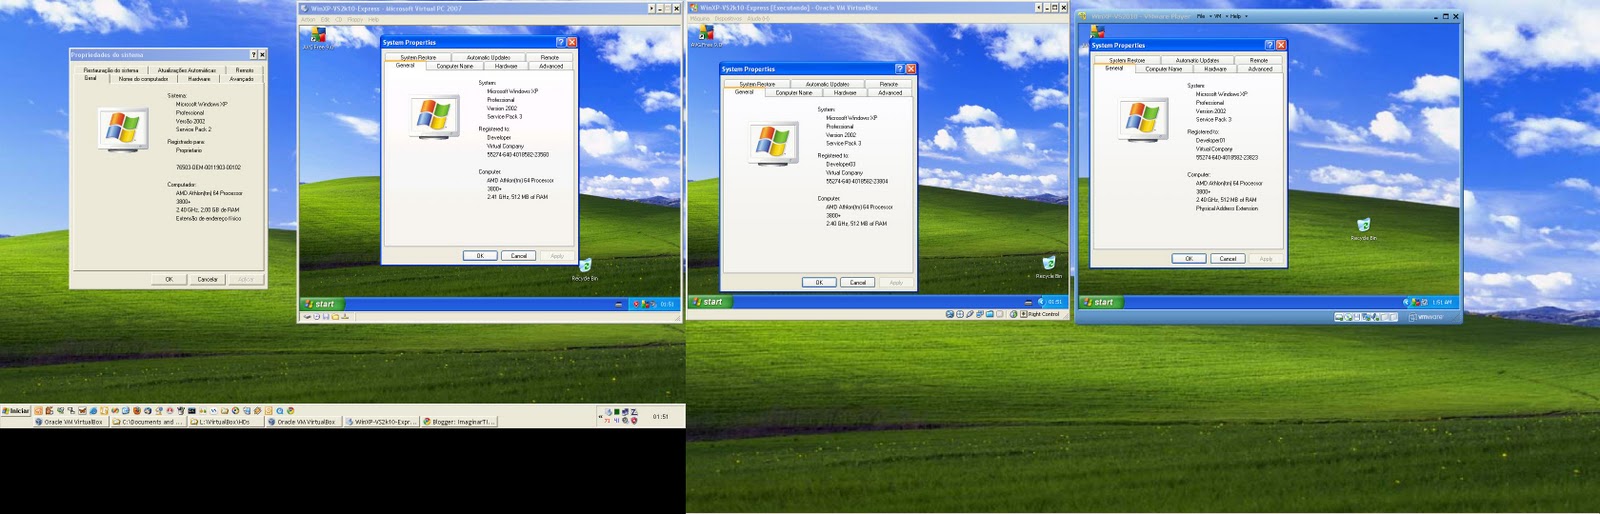Click start button in Virtual PC guest

320,304
